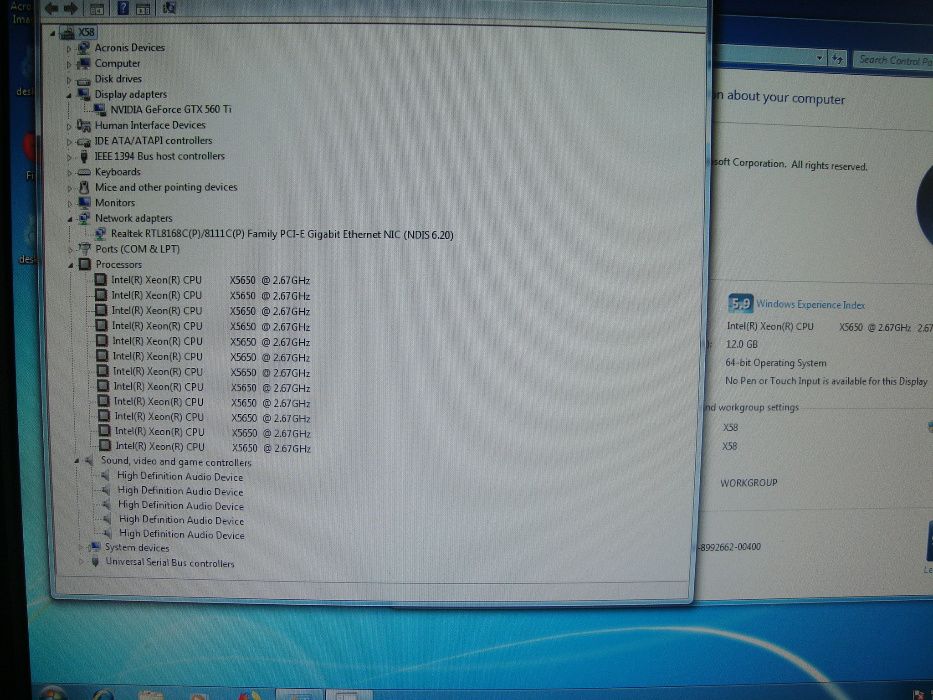Select the Human Interface Devices category icon
Screen dimensions: 933x700
(x=84, y=125)
